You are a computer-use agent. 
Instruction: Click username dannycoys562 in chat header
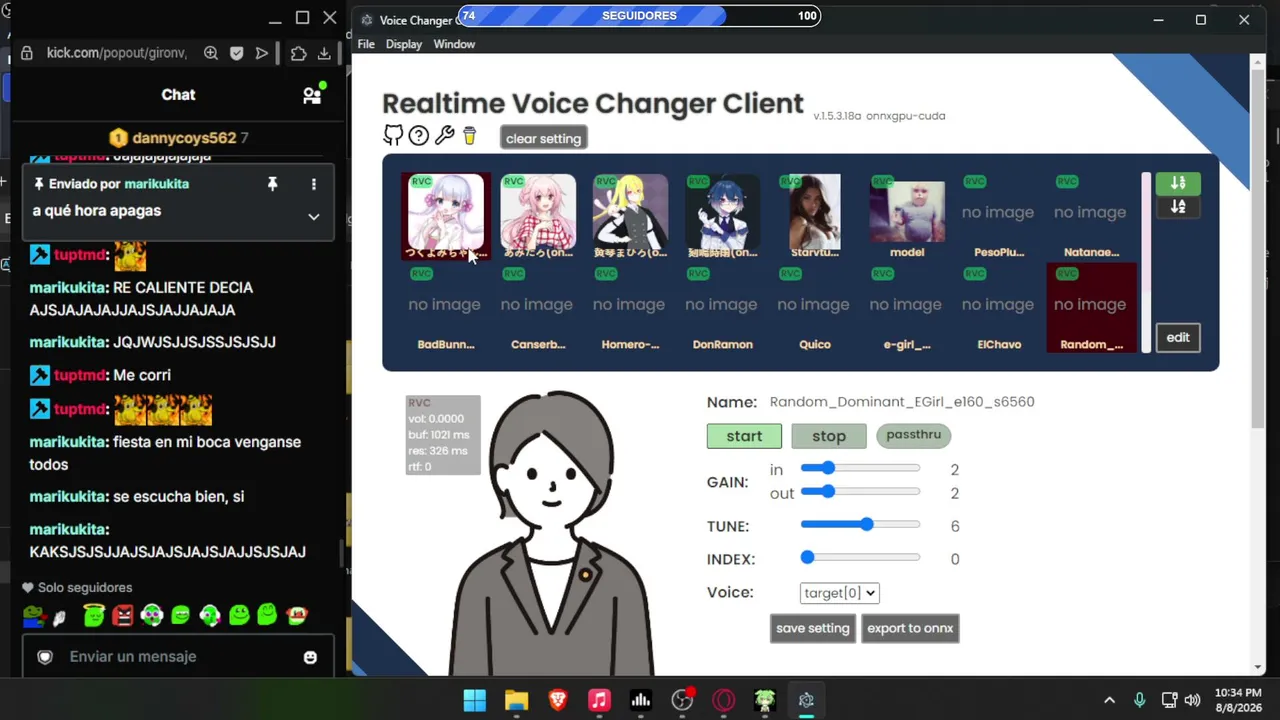click(x=185, y=138)
